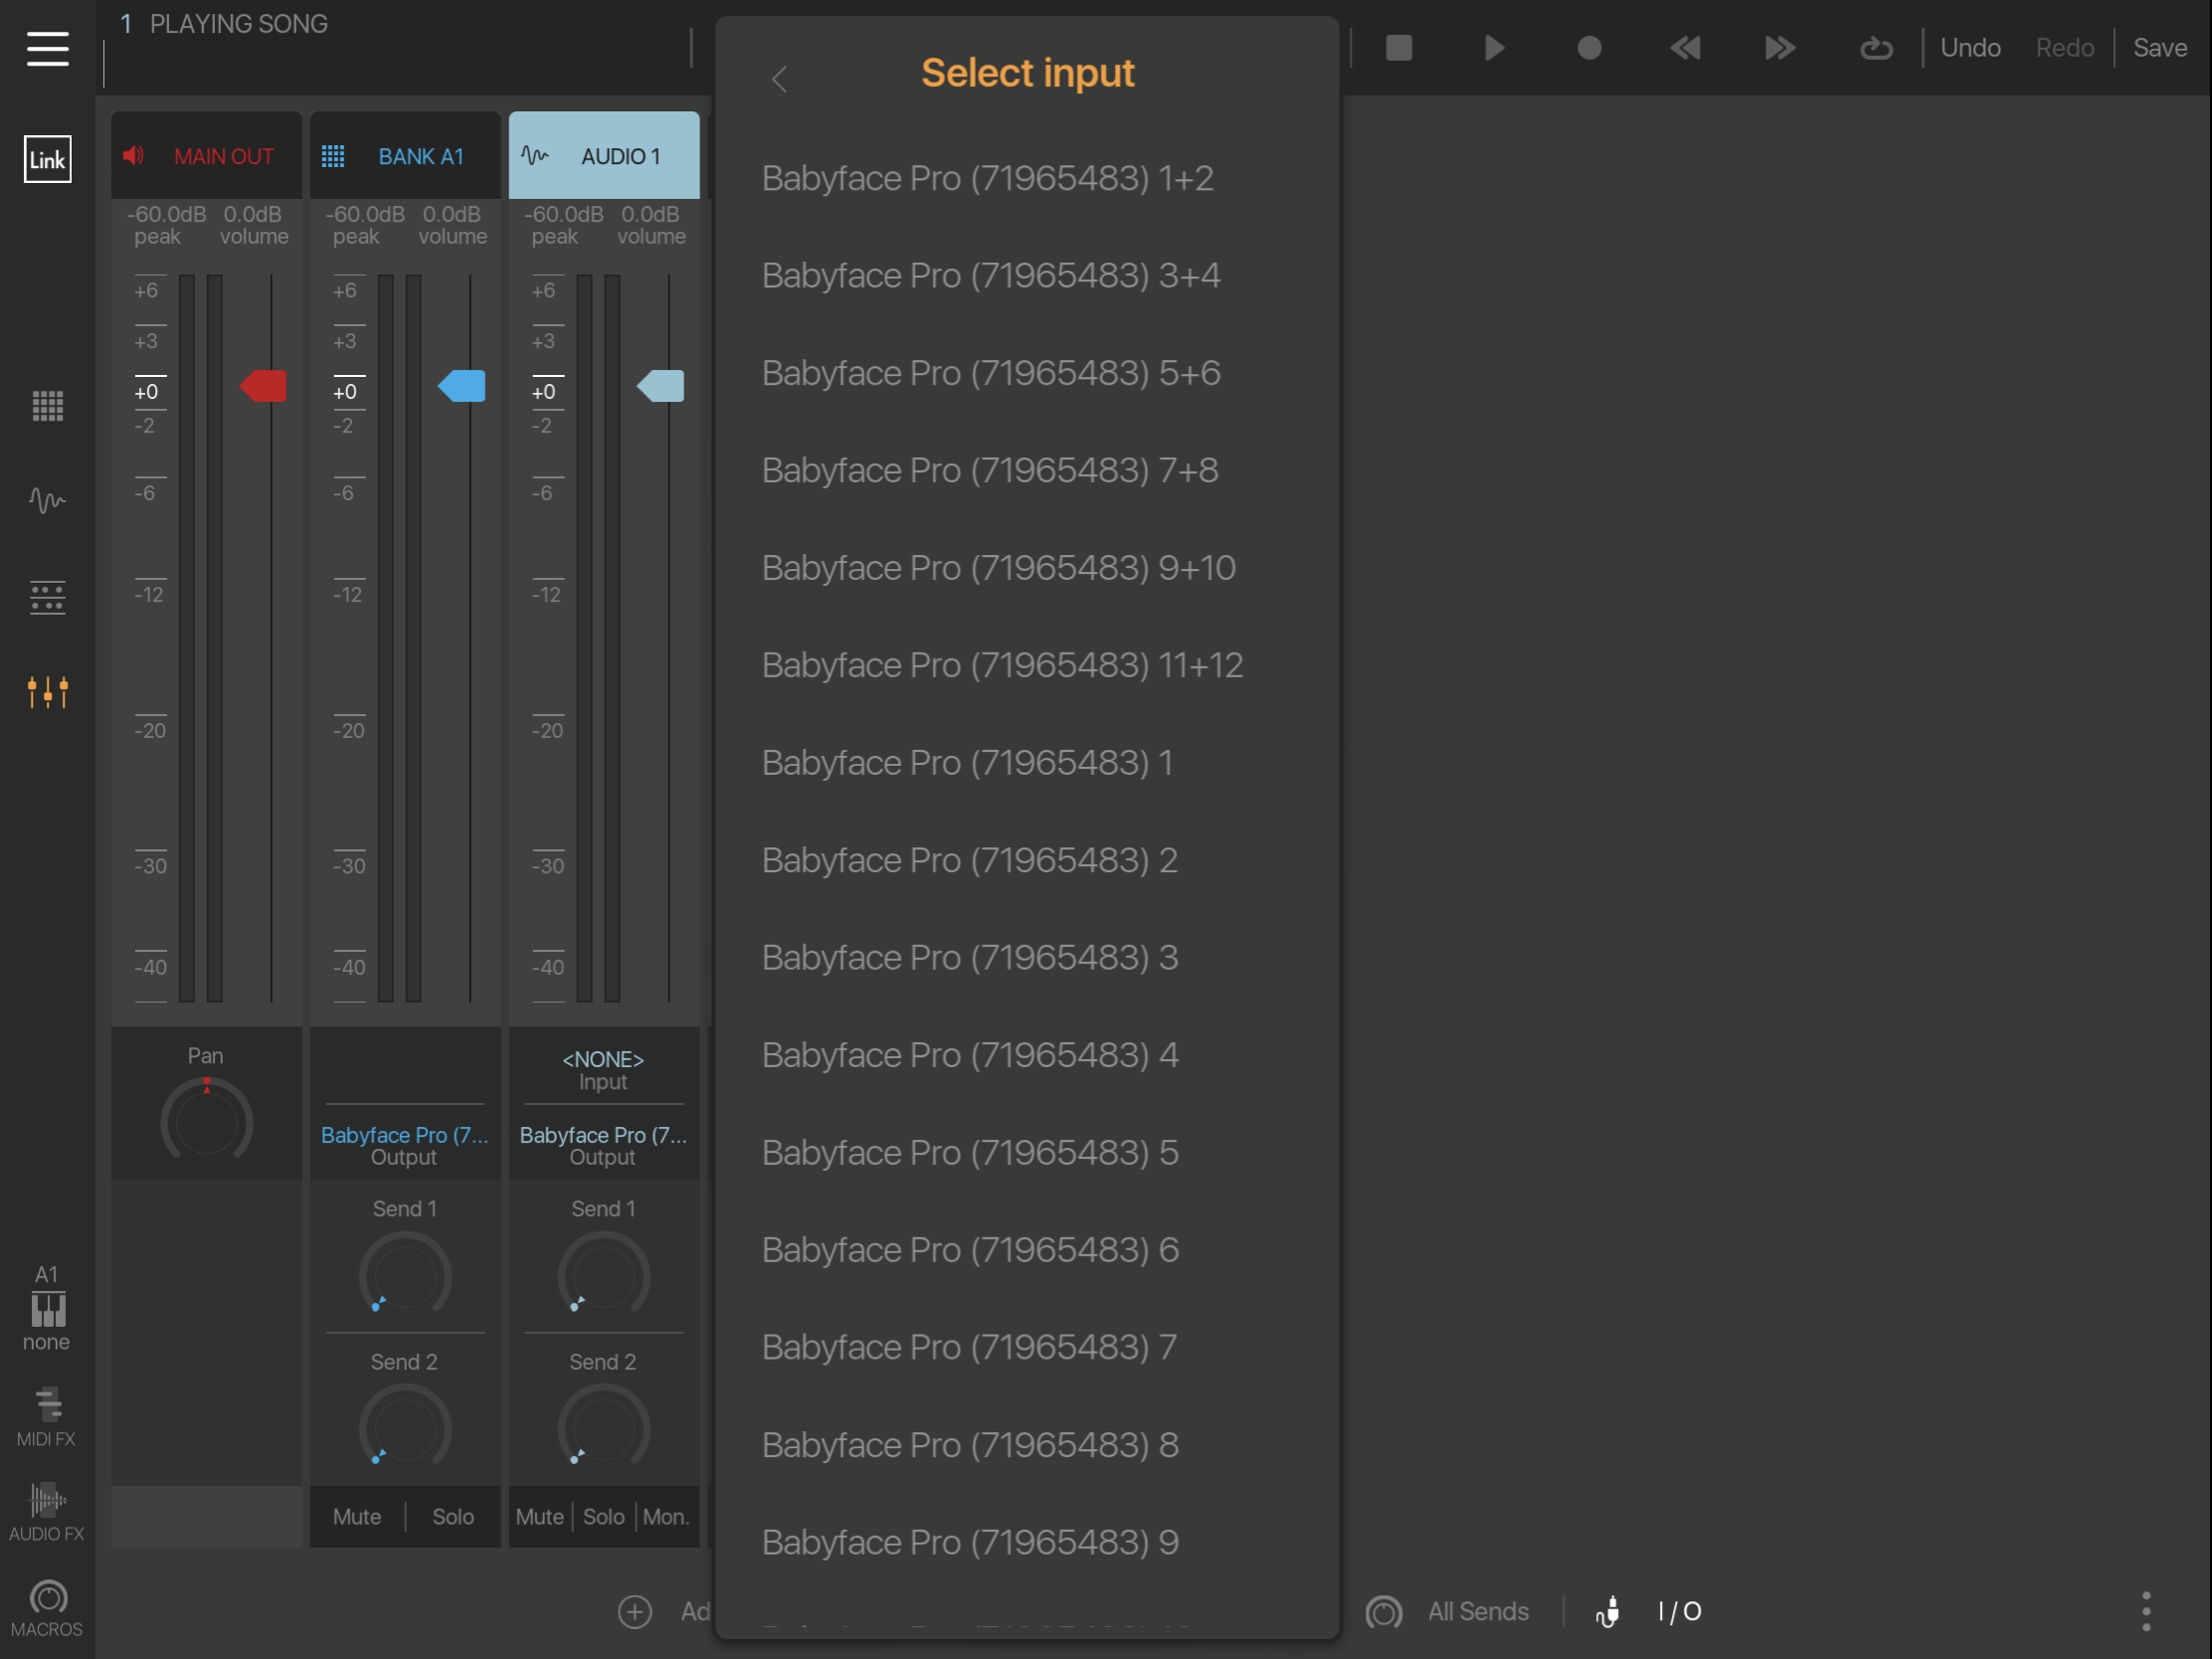Solo the AUDIO 1 channel
This screenshot has width=2212, height=1659.
click(604, 1516)
